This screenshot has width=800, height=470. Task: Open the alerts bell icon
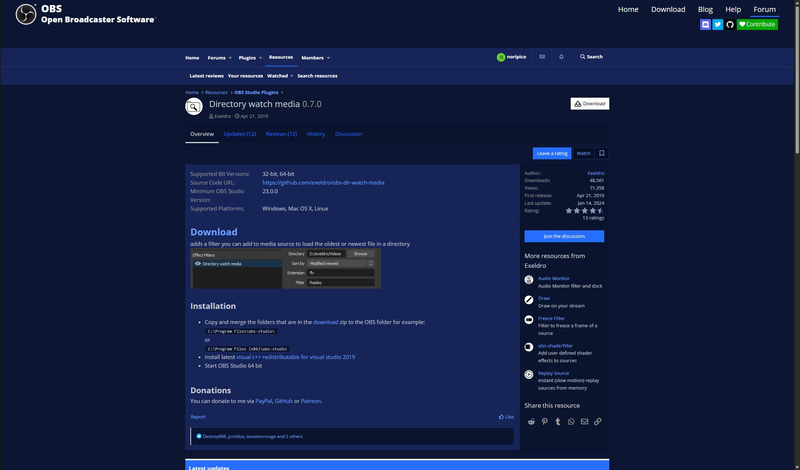click(561, 57)
